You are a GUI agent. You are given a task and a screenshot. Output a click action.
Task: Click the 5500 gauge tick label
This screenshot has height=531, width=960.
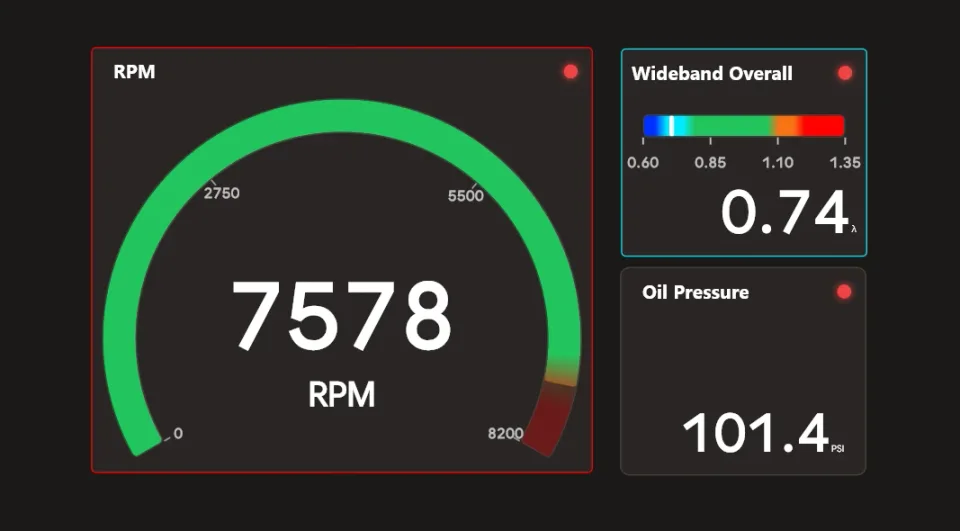click(466, 196)
